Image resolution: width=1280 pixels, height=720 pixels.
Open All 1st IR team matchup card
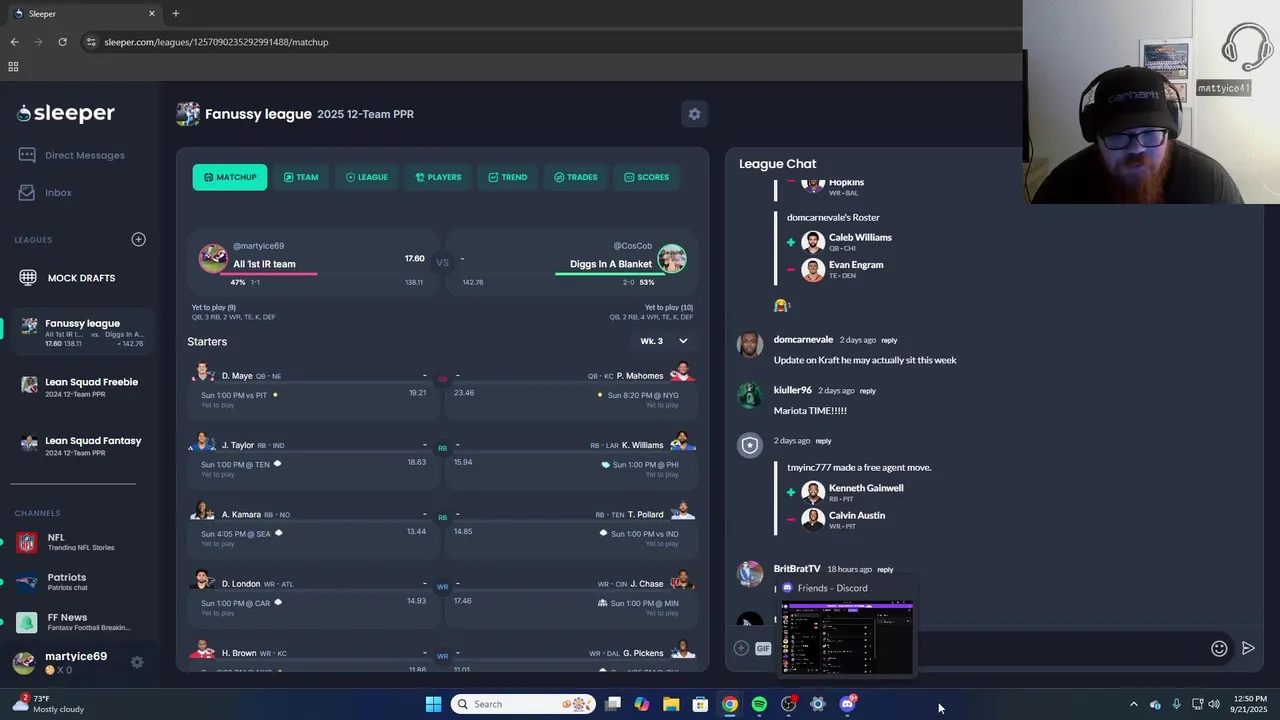click(x=312, y=263)
